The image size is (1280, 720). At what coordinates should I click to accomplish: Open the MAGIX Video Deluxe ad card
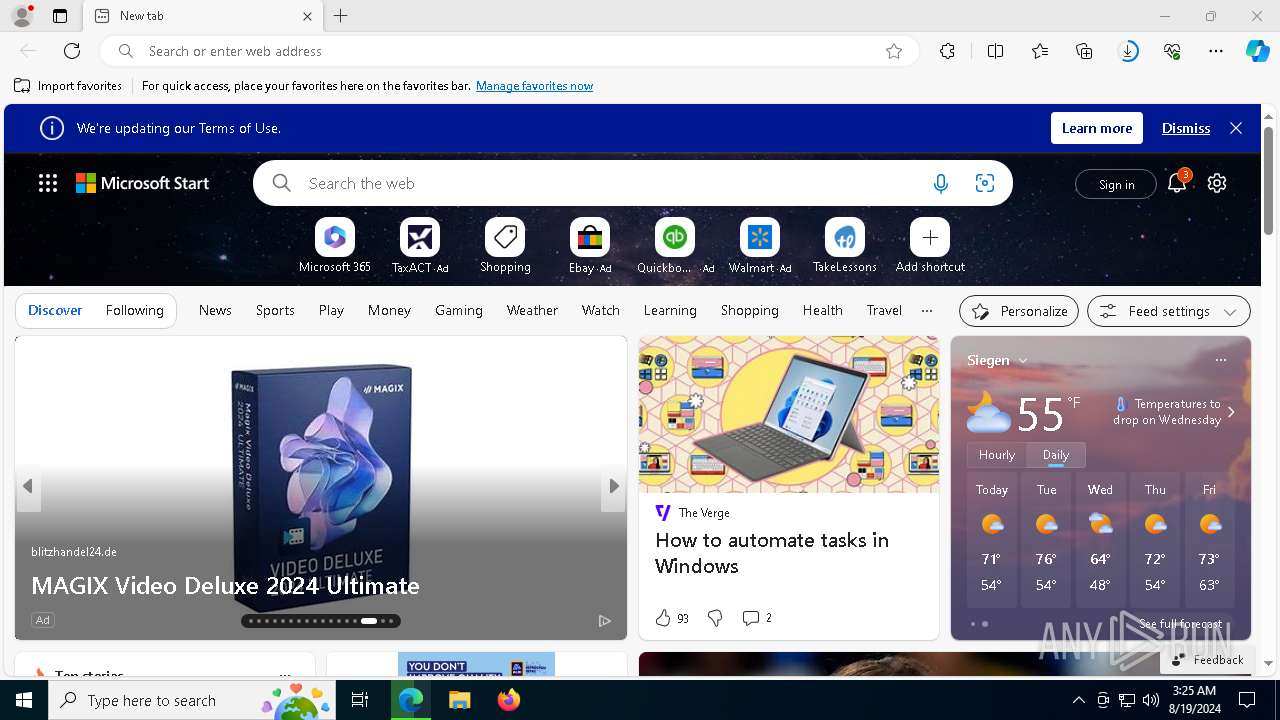coord(321,488)
